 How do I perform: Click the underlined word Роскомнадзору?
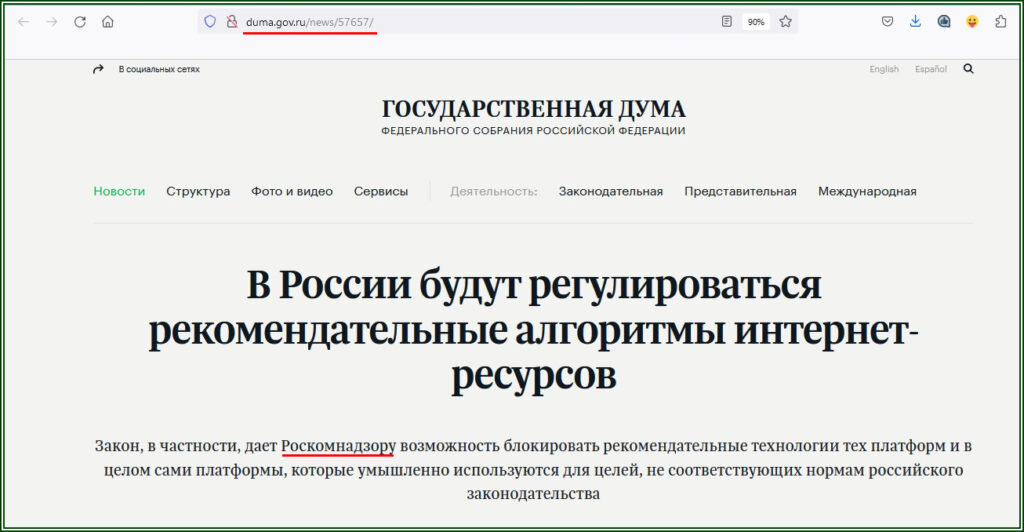[x=338, y=446]
